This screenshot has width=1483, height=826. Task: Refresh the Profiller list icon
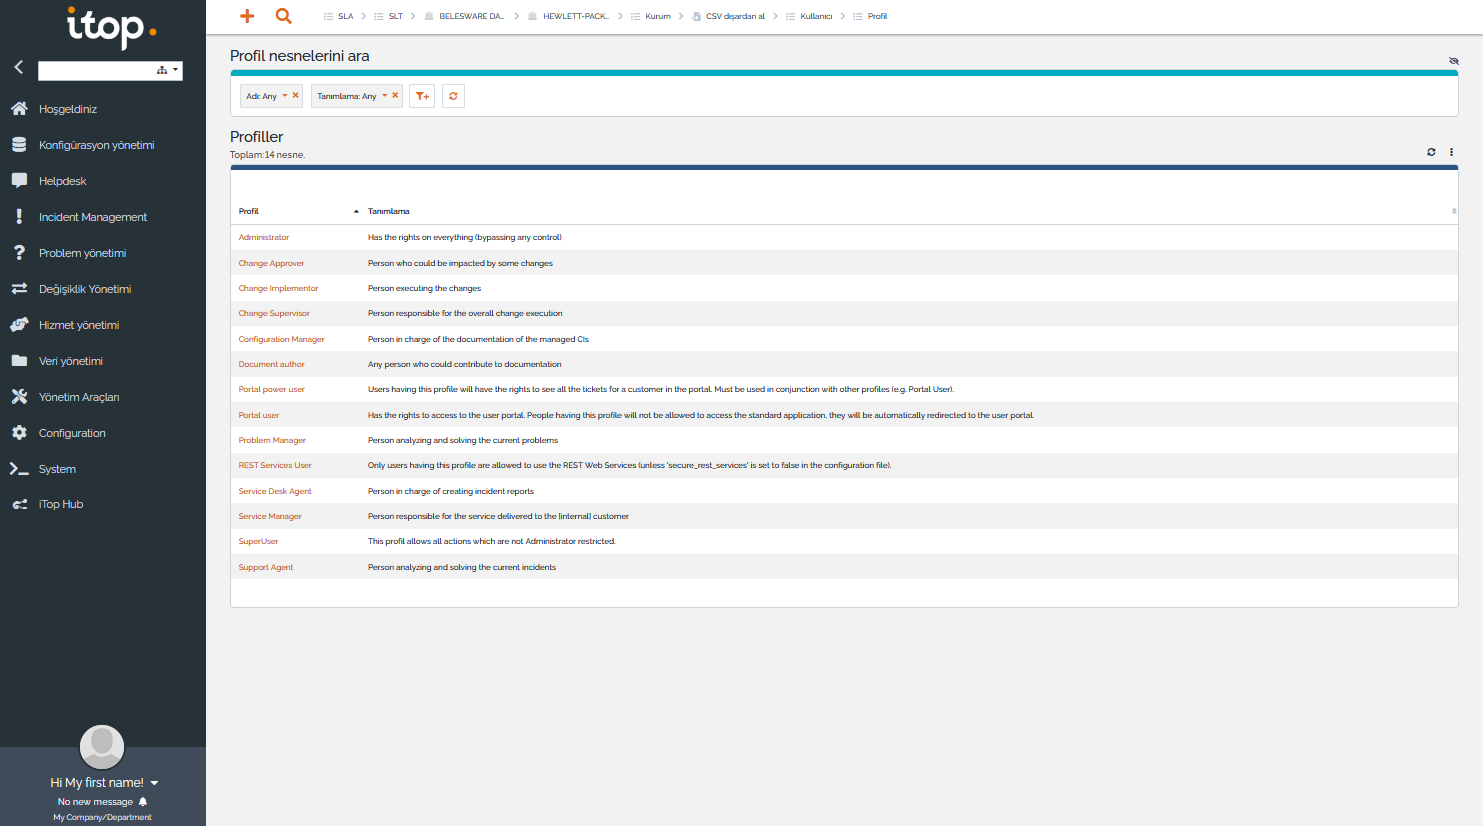coord(1431,152)
